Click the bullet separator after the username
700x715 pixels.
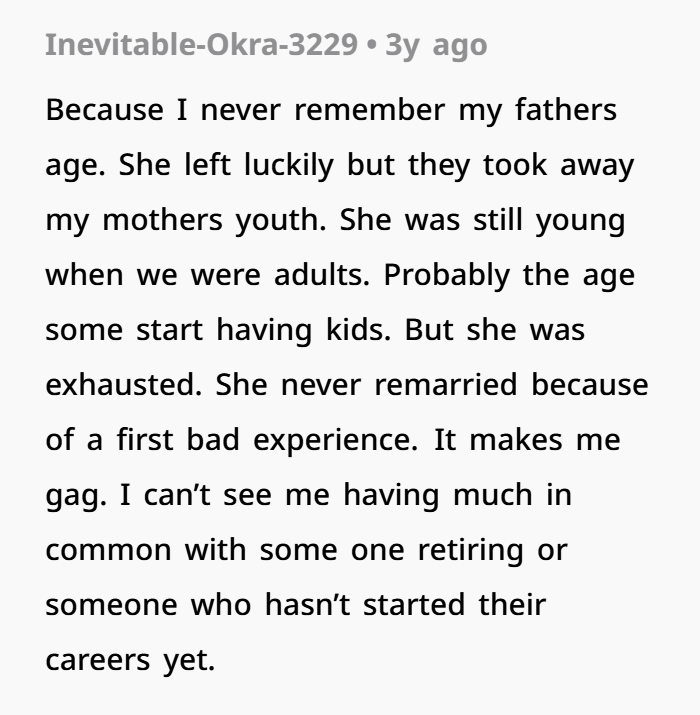[x=373, y=46]
